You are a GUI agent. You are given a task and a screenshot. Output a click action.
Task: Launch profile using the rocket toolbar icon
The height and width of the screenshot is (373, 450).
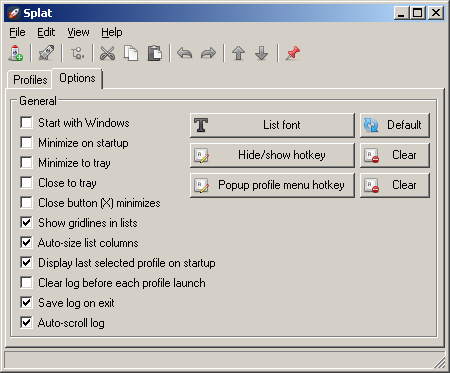(x=46, y=53)
